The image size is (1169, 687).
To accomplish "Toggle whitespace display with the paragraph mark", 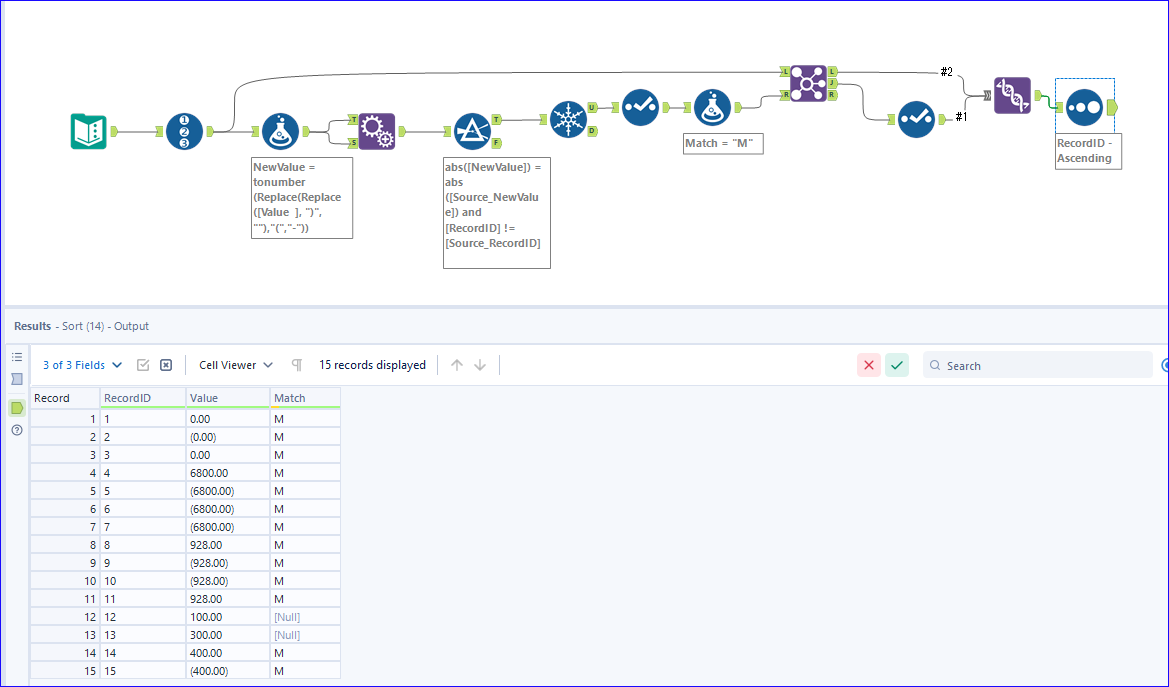I will click(x=296, y=365).
